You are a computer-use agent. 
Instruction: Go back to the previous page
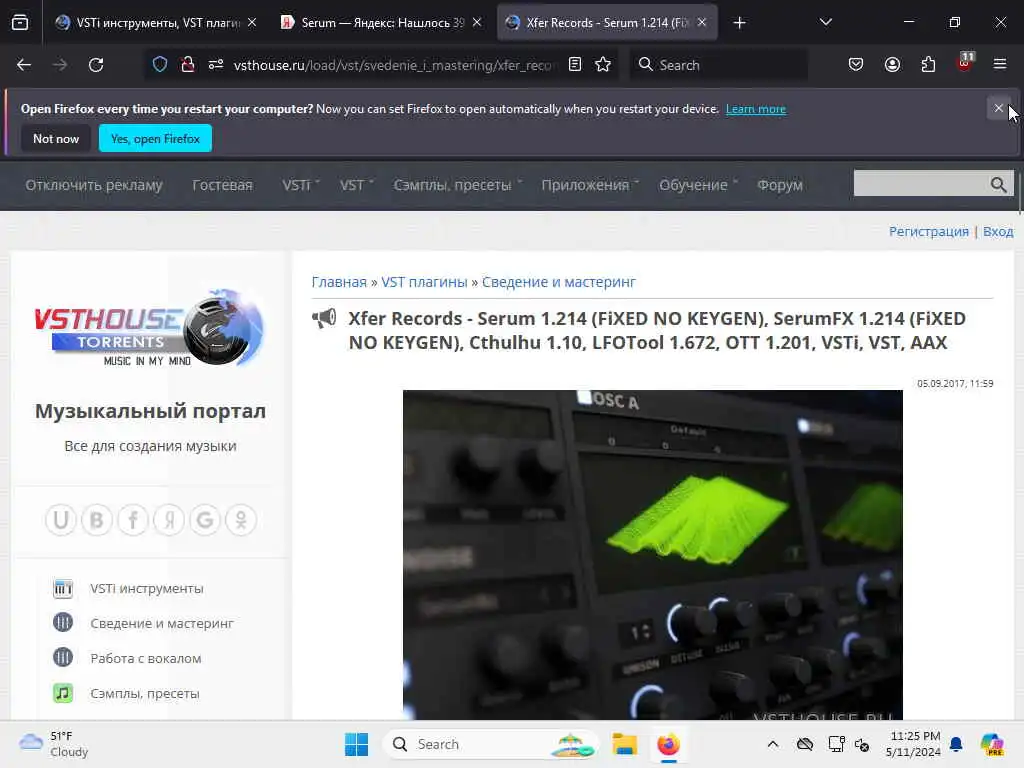[24, 65]
